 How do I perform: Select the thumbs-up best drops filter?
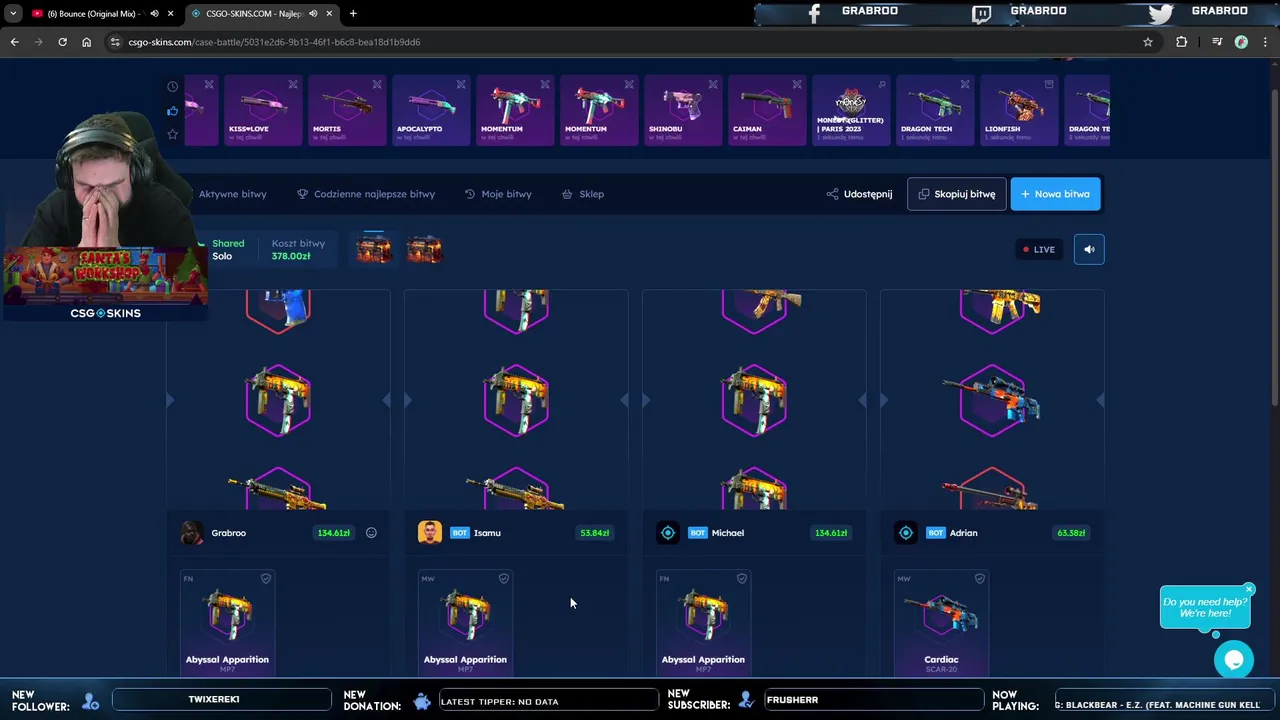[173, 111]
